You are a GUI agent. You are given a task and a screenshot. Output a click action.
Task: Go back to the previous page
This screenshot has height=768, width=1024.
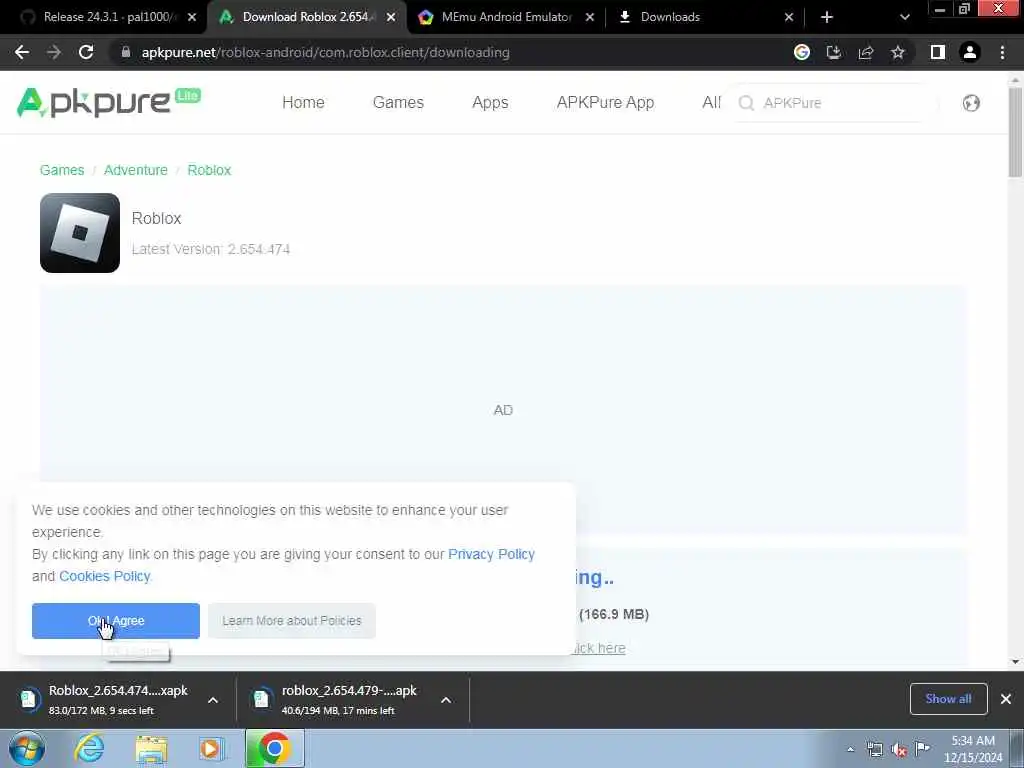(22, 52)
